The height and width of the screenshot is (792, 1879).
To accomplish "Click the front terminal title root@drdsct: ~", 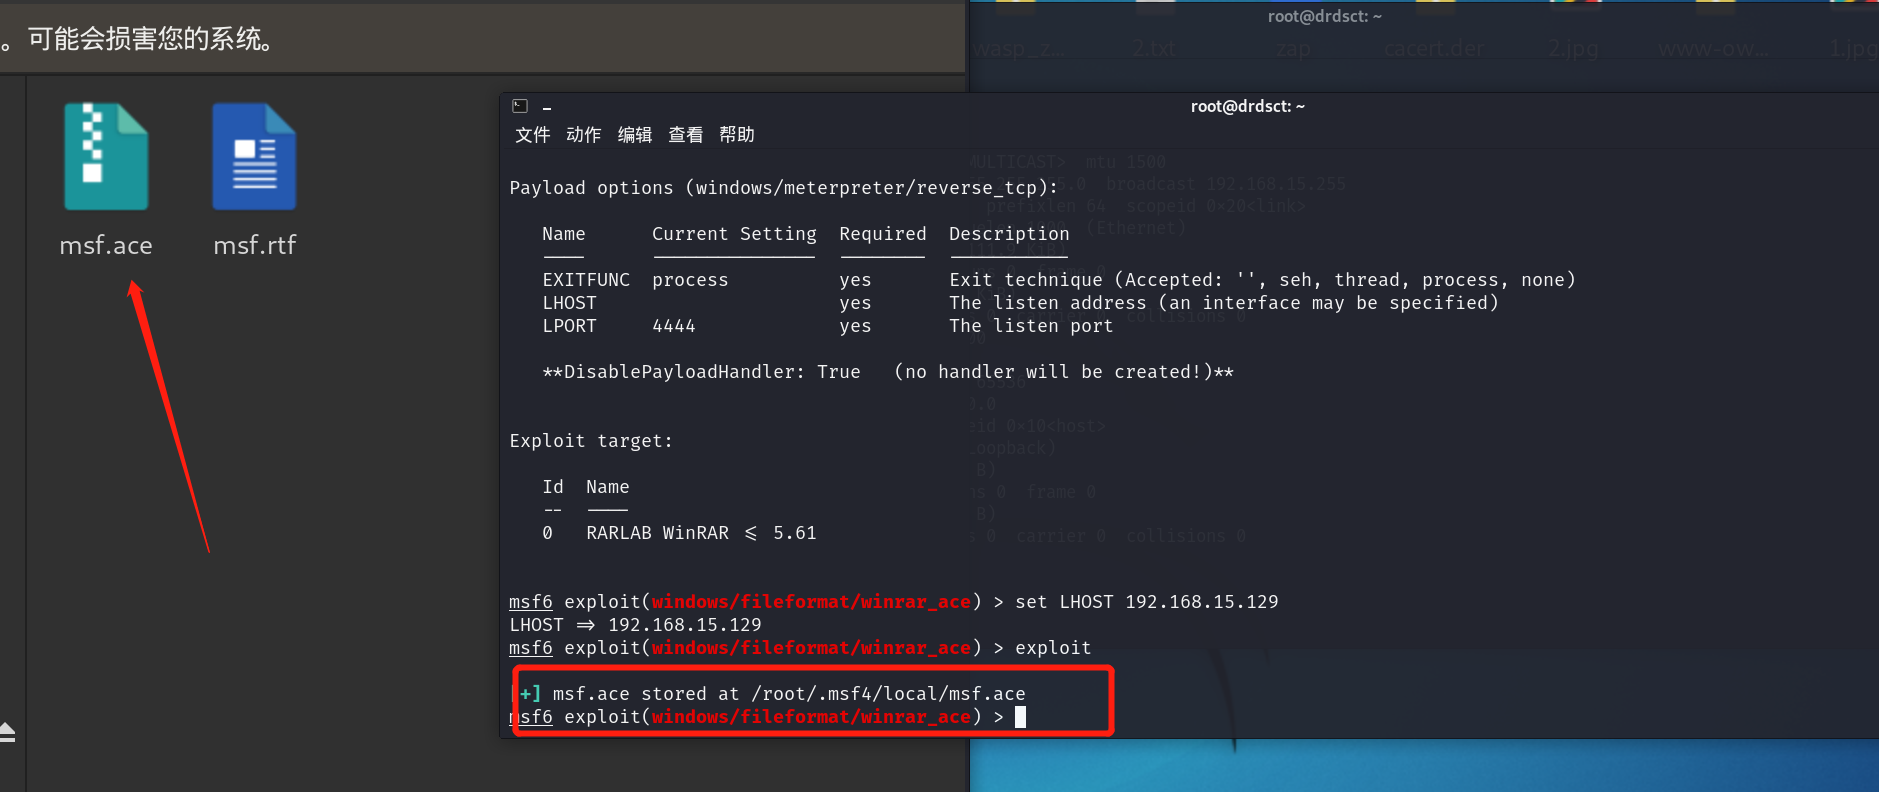I will click(x=1247, y=106).
